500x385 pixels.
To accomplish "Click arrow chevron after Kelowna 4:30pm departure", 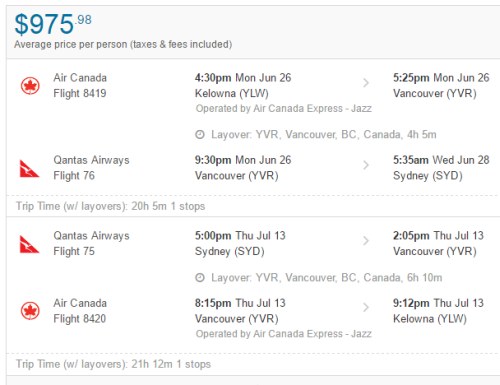I will coord(366,83).
